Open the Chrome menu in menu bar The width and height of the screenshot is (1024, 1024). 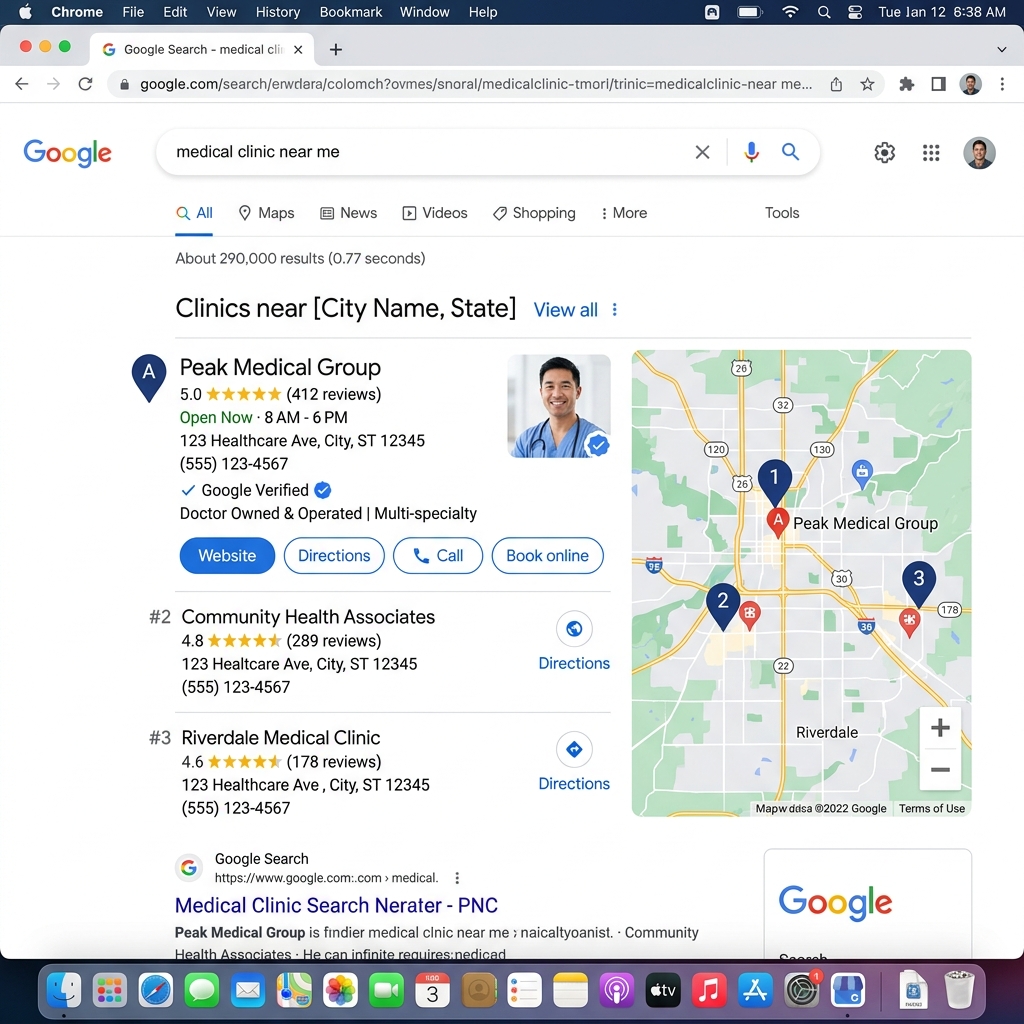tap(77, 12)
